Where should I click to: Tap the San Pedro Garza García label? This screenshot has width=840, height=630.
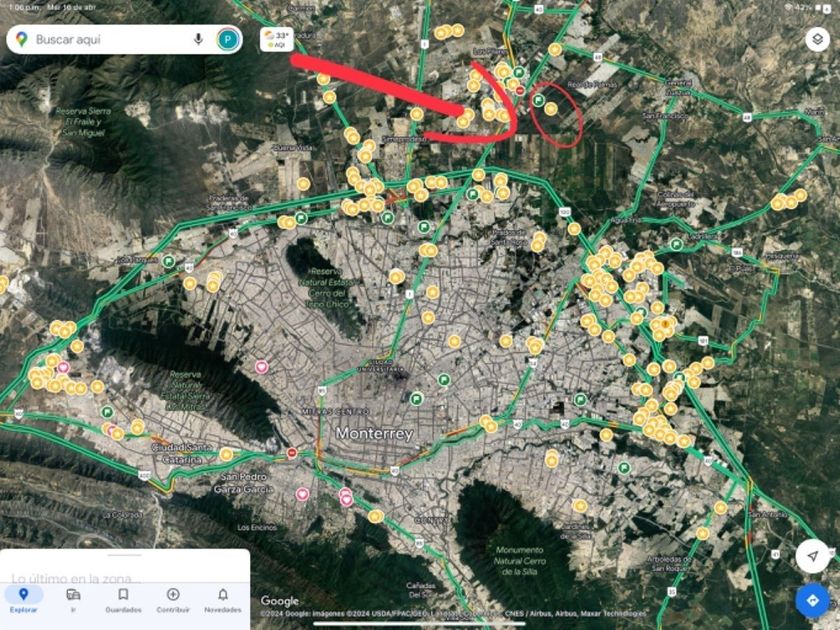tap(244, 483)
